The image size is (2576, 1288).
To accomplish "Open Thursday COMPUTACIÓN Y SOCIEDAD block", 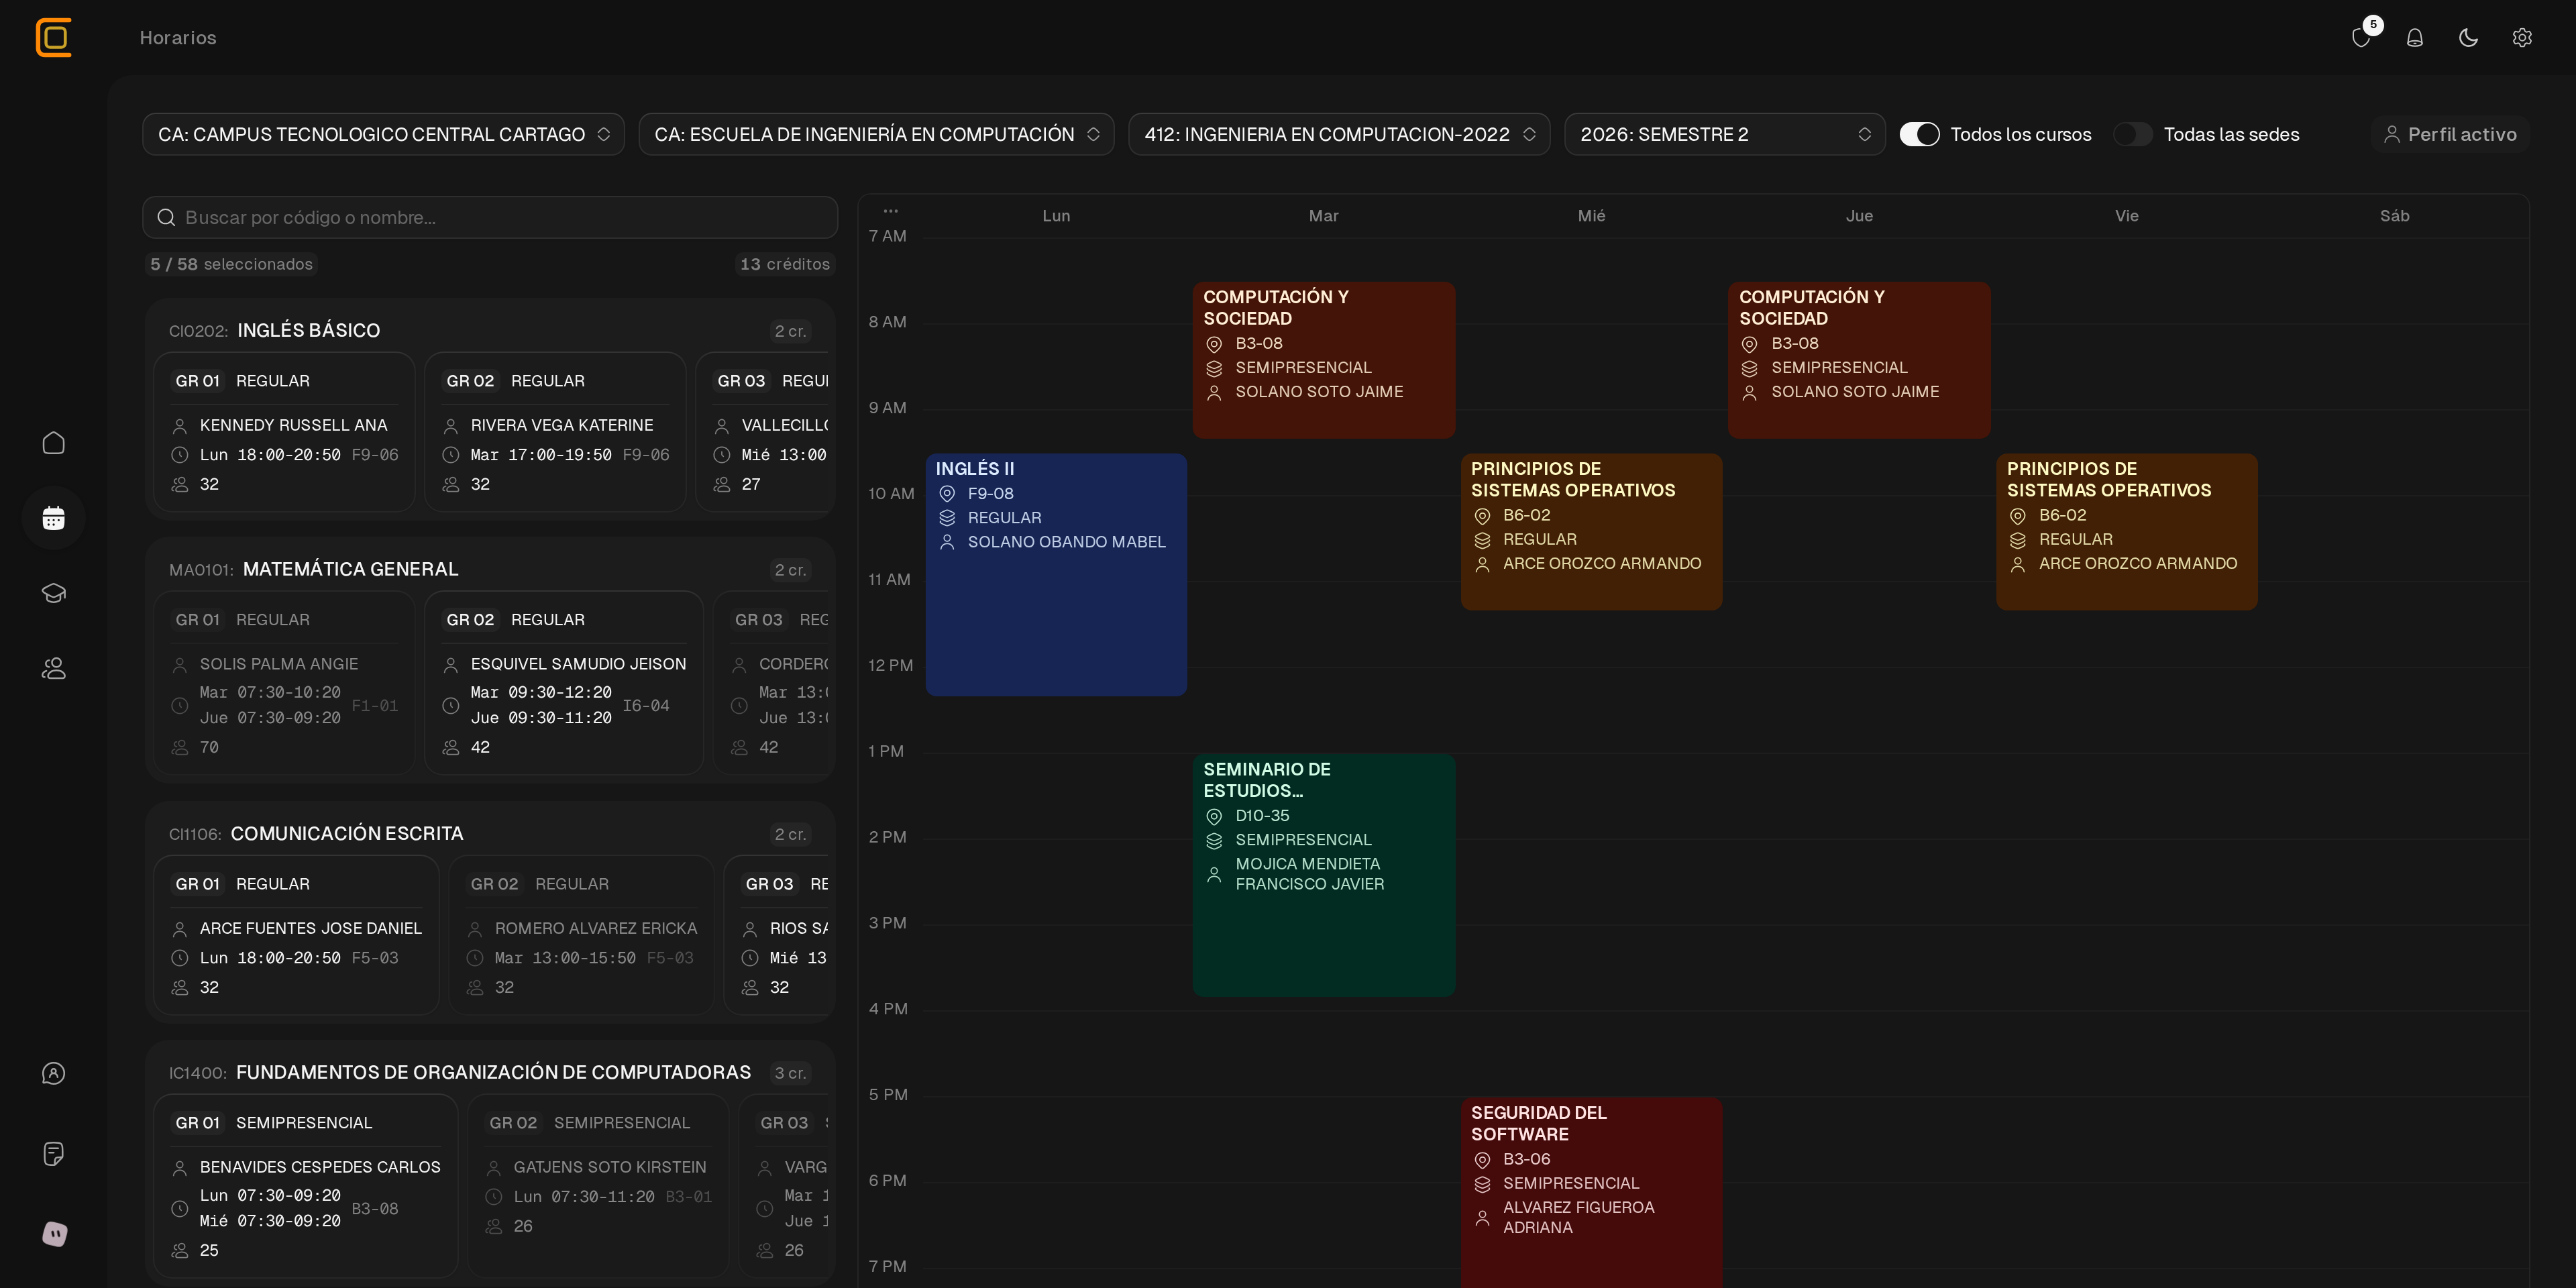I will click(1859, 360).
